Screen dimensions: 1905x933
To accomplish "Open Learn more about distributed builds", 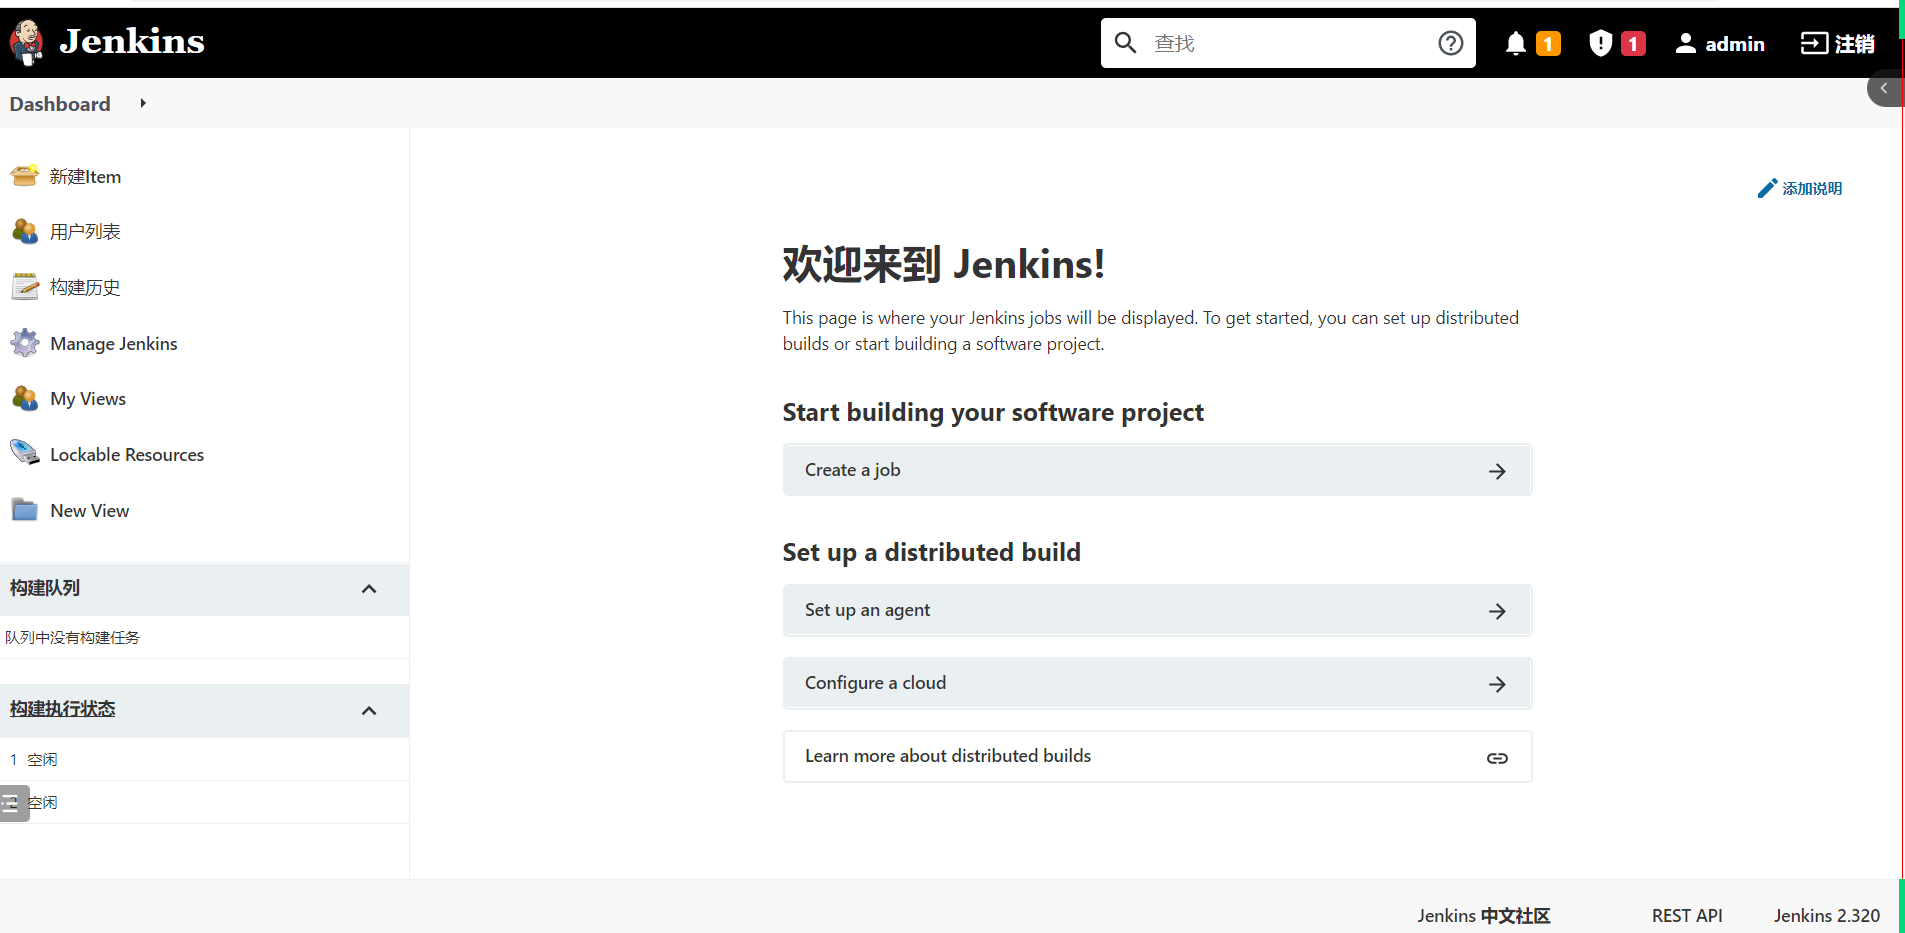I will tap(1157, 756).
